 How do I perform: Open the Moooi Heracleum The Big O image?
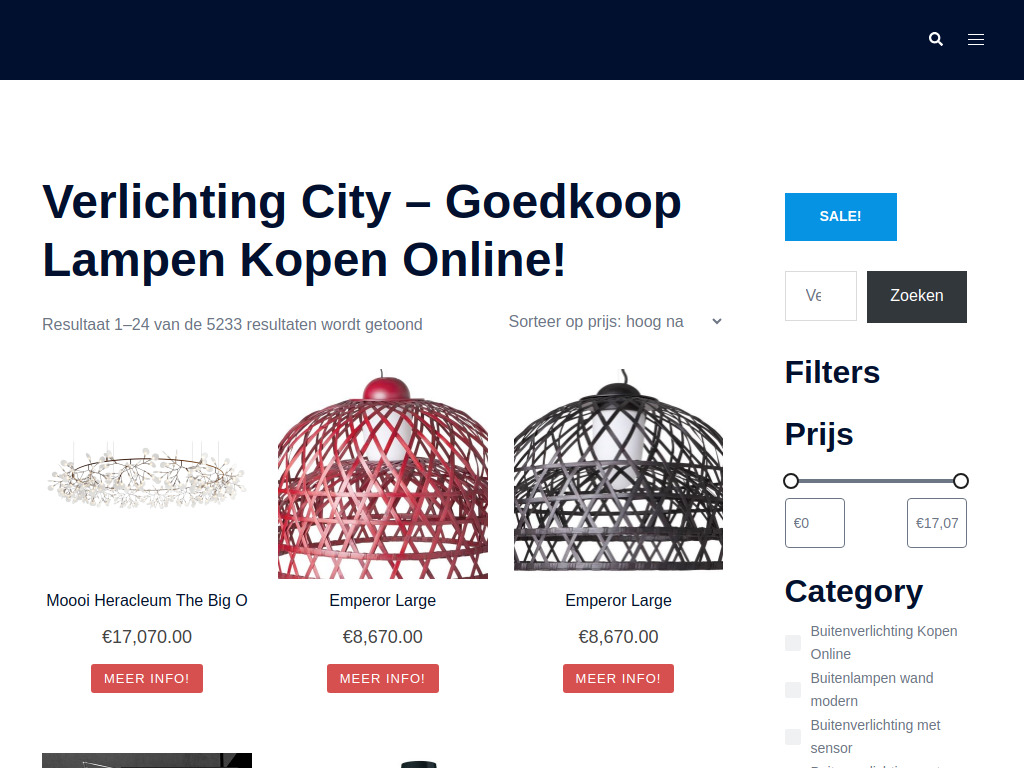click(147, 474)
